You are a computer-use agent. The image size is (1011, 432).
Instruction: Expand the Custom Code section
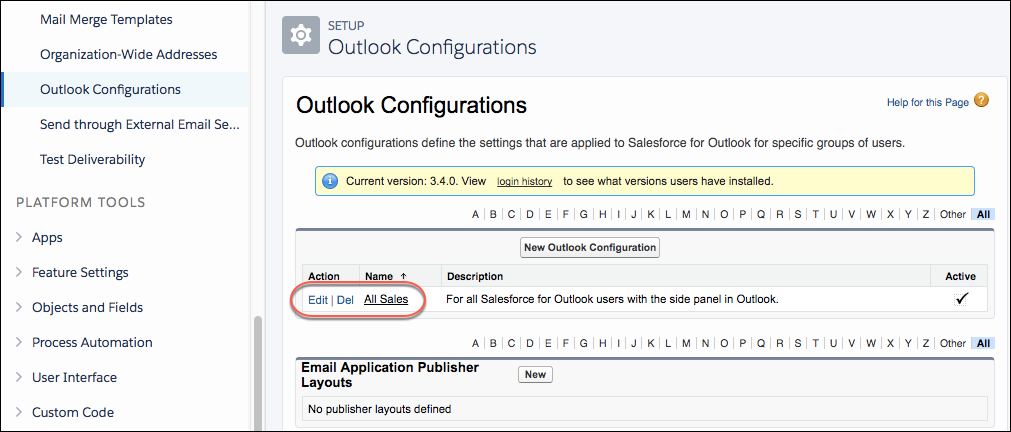19,412
